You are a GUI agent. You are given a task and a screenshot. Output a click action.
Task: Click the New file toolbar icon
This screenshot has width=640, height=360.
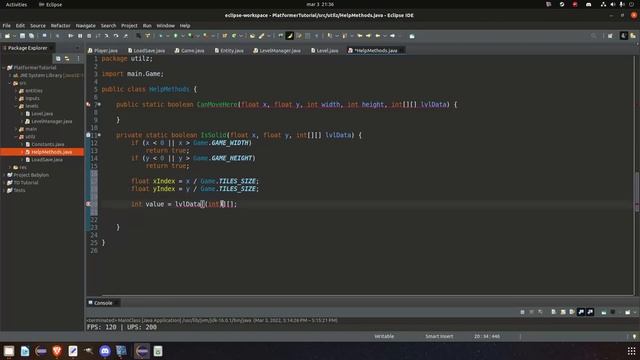(7, 36)
